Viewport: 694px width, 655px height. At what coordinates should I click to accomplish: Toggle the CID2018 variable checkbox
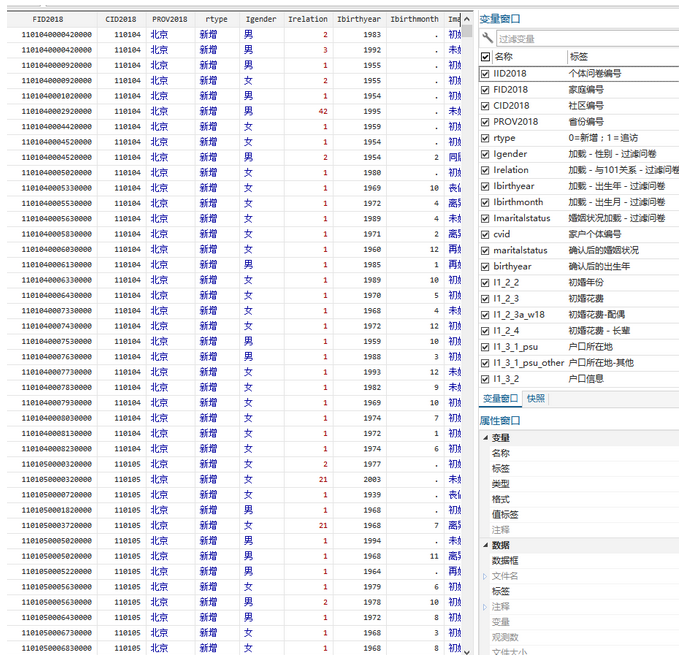485,106
